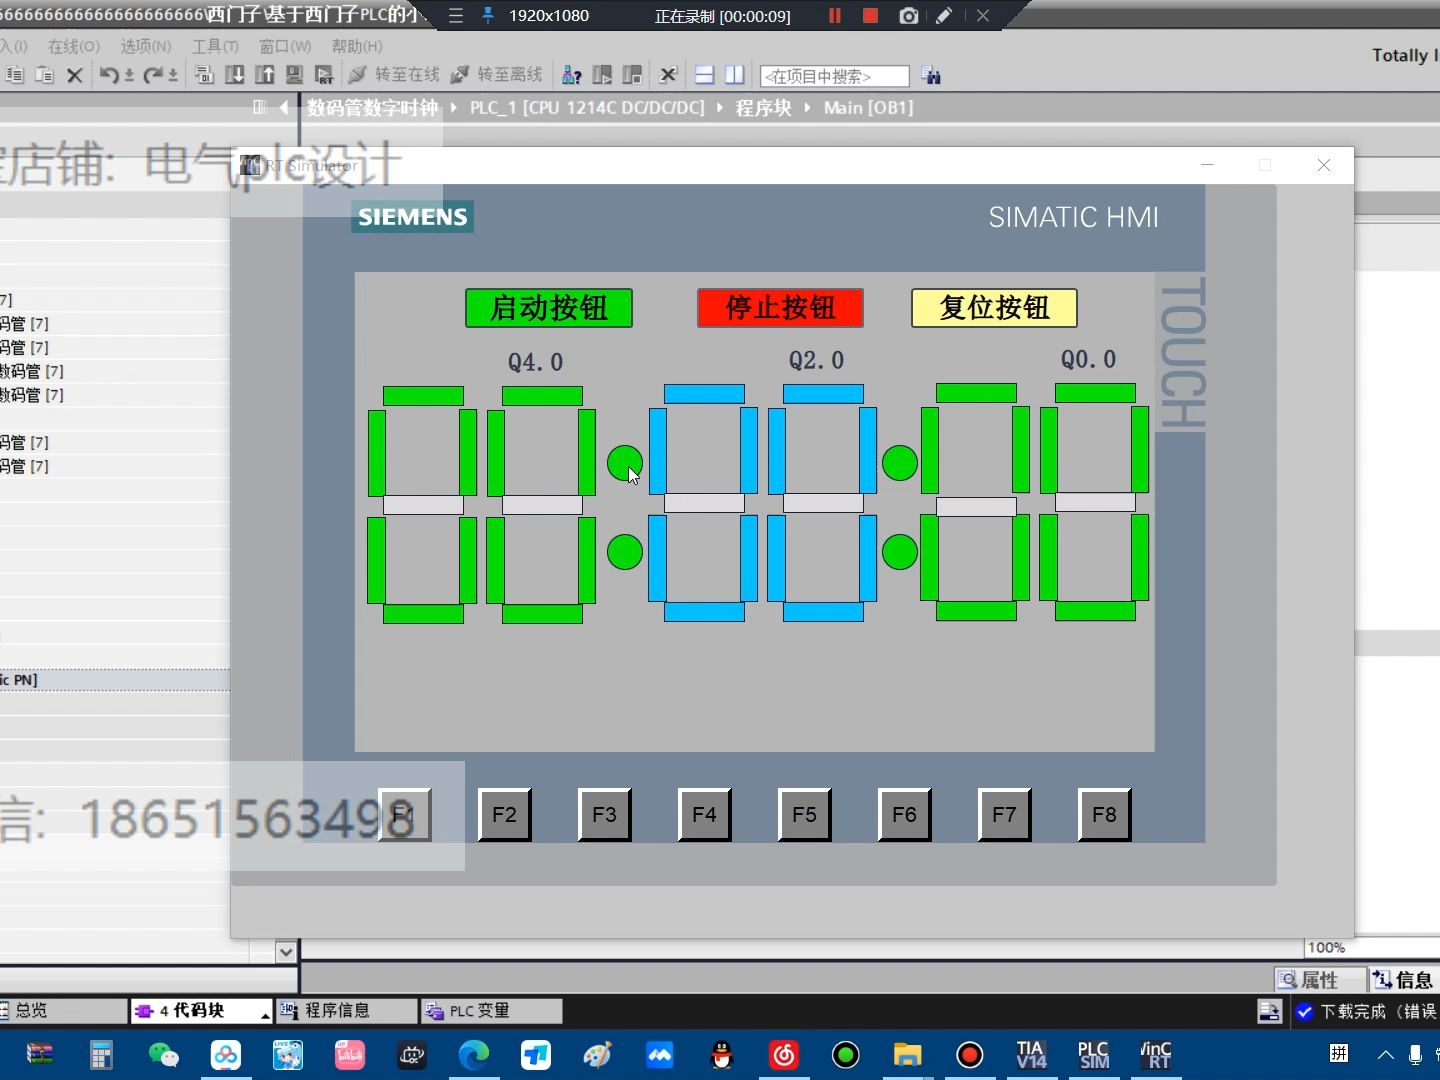Image resolution: width=1440 pixels, height=1080 pixels.
Task: Click the Download to device icon
Action: point(234,75)
